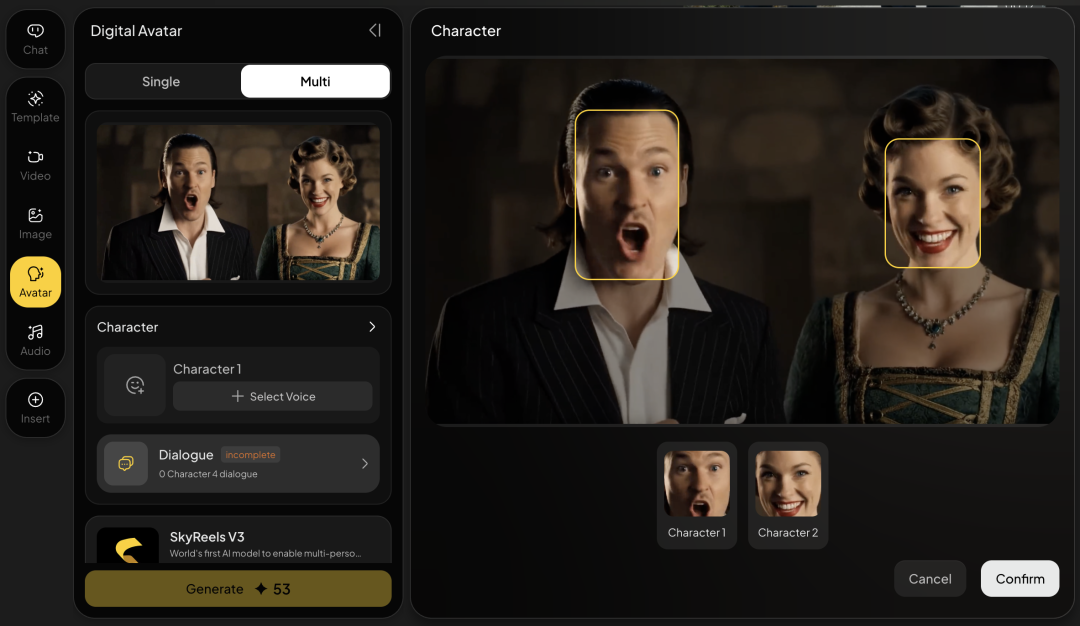This screenshot has width=1080, height=626.
Task: Expand the Character section chevron
Action: (x=372, y=327)
